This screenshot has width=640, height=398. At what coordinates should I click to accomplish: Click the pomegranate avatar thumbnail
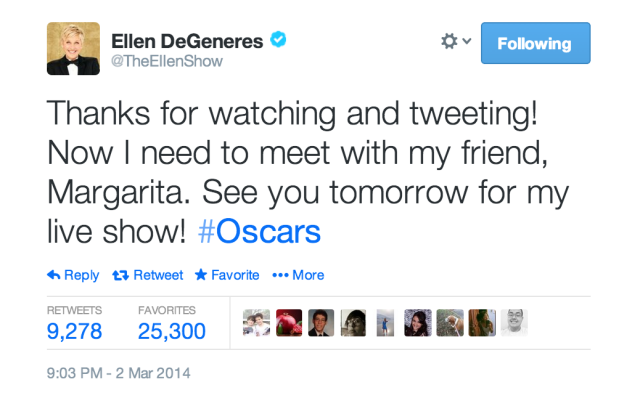[289, 323]
